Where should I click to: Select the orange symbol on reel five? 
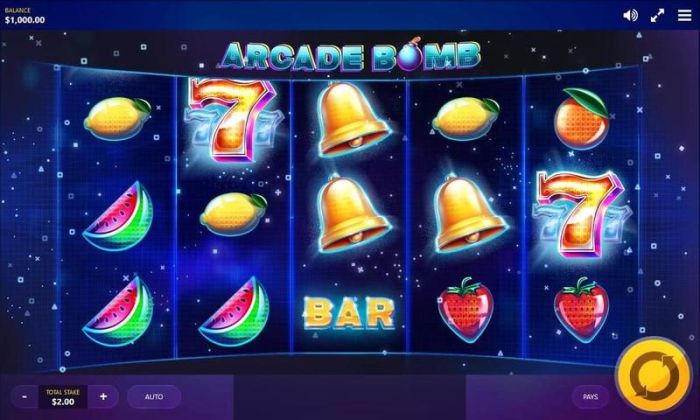(581, 118)
